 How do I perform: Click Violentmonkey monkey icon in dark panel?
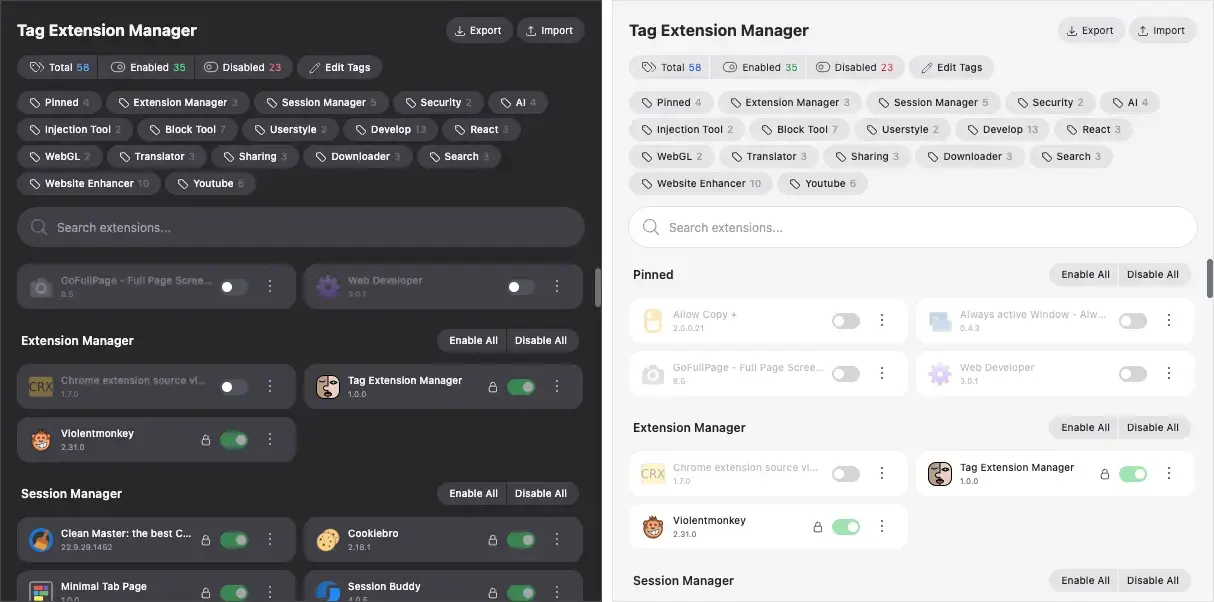pos(41,440)
